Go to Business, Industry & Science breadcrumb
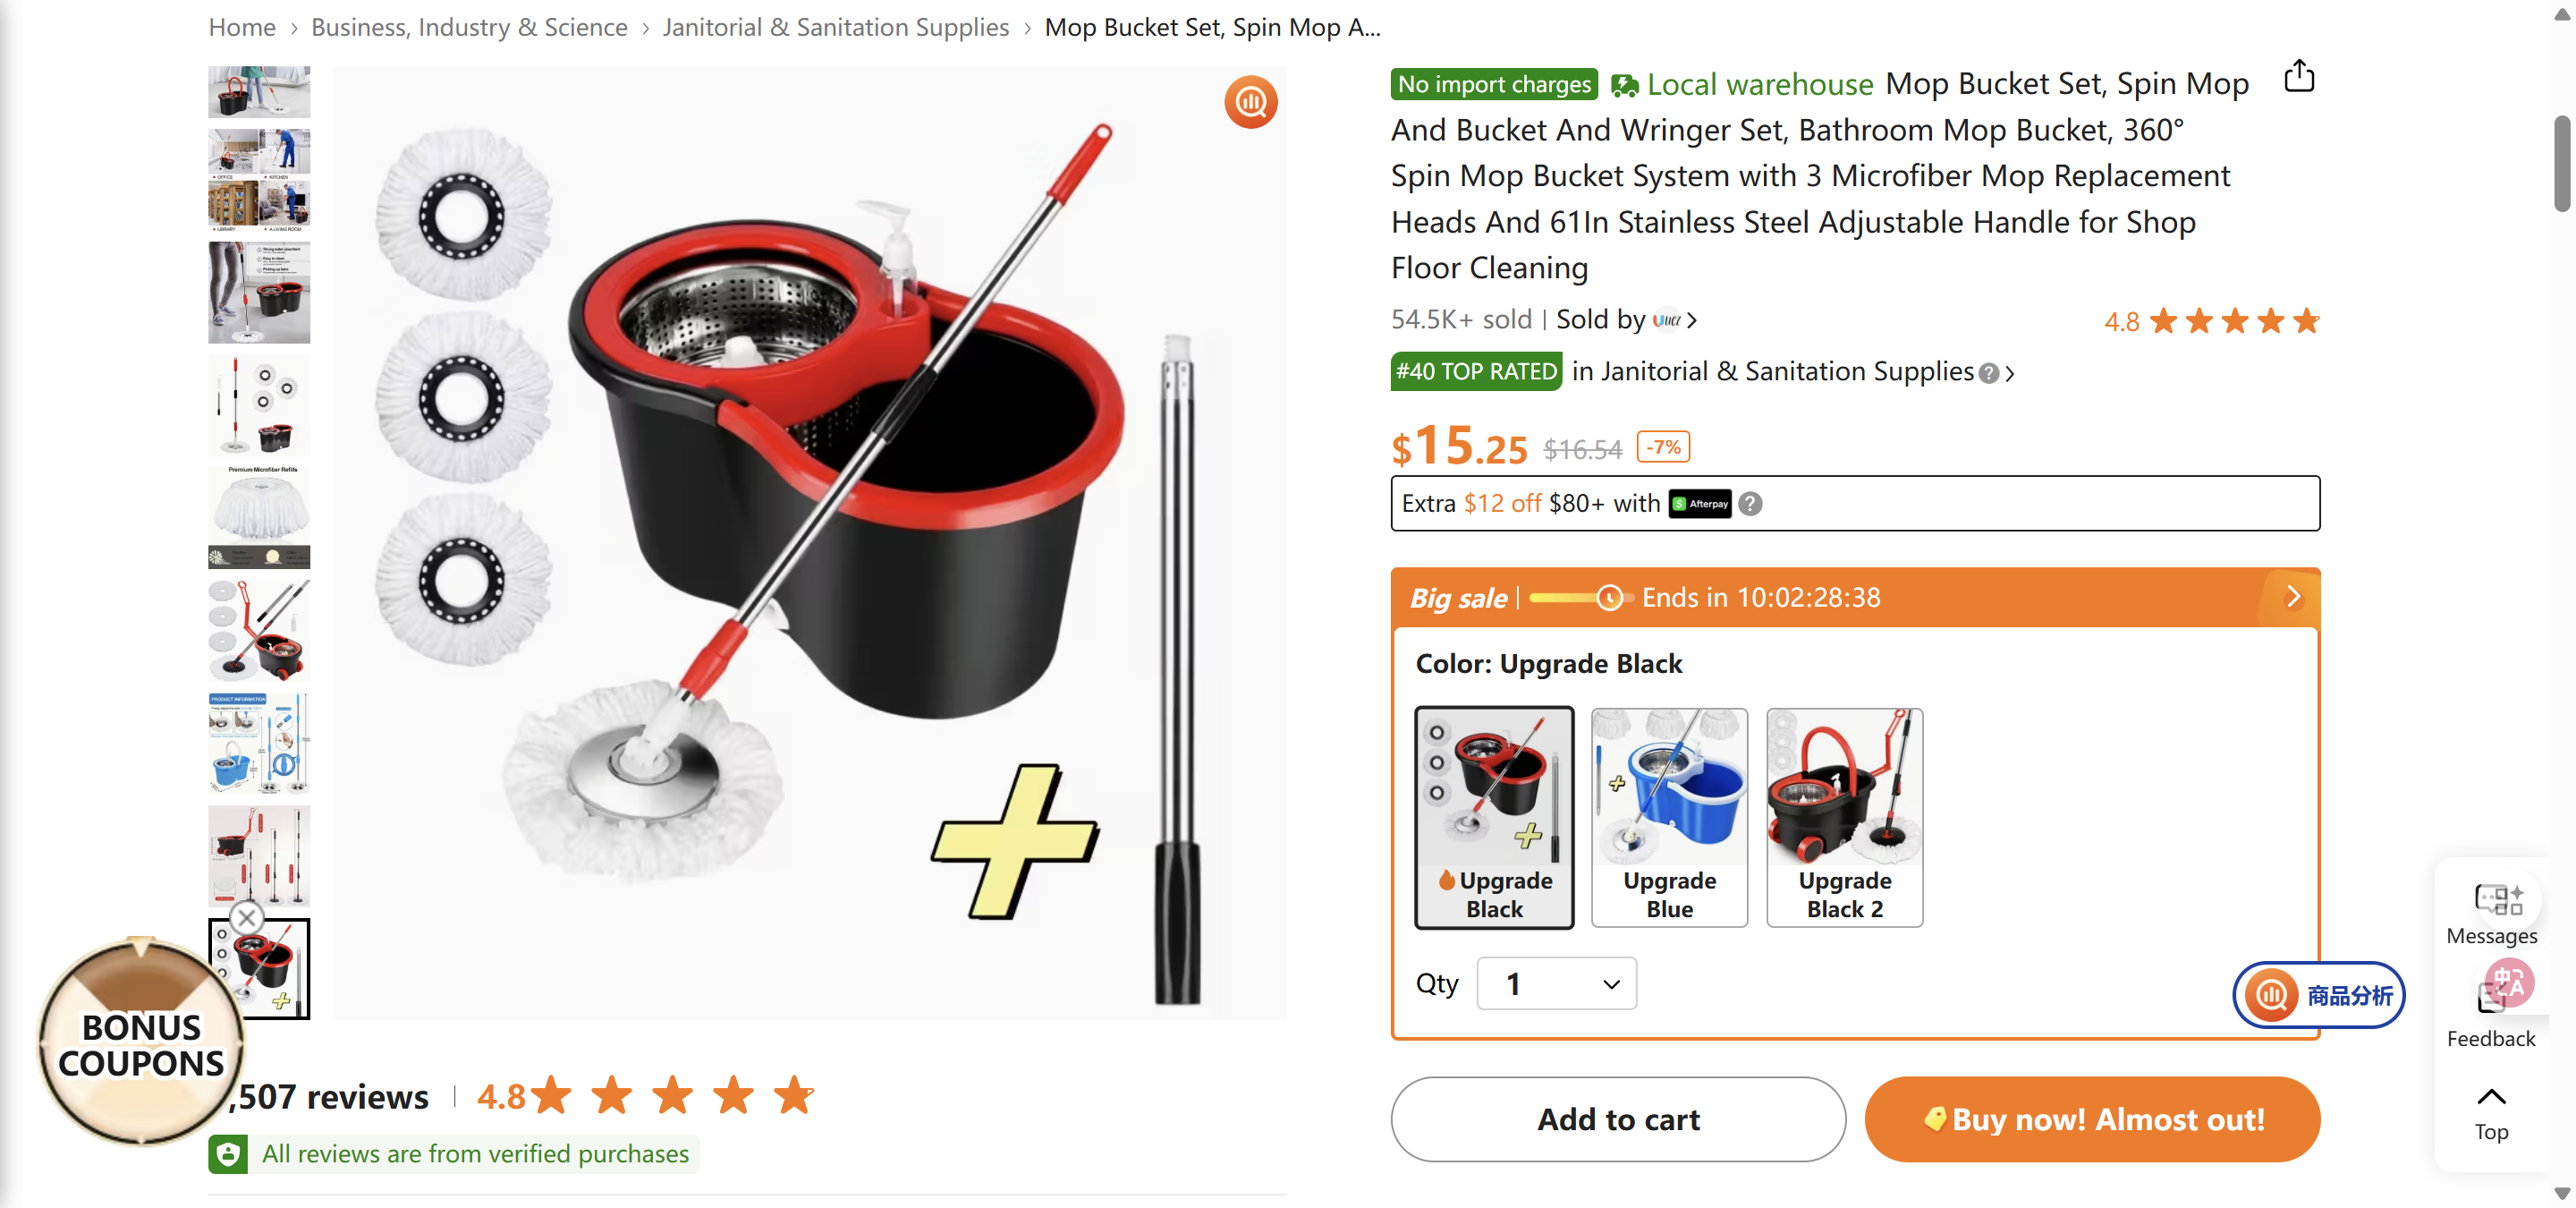 pos(469,27)
